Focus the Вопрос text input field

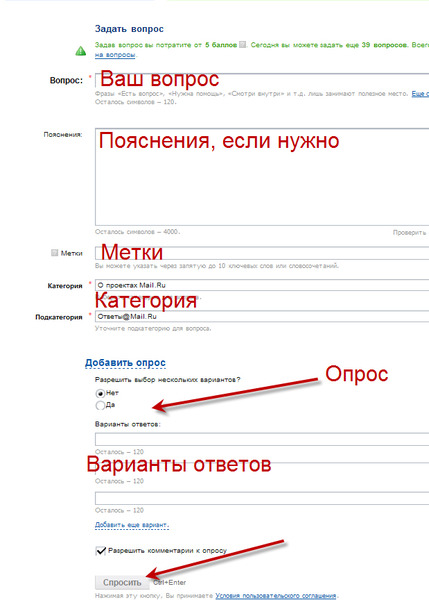(262, 80)
